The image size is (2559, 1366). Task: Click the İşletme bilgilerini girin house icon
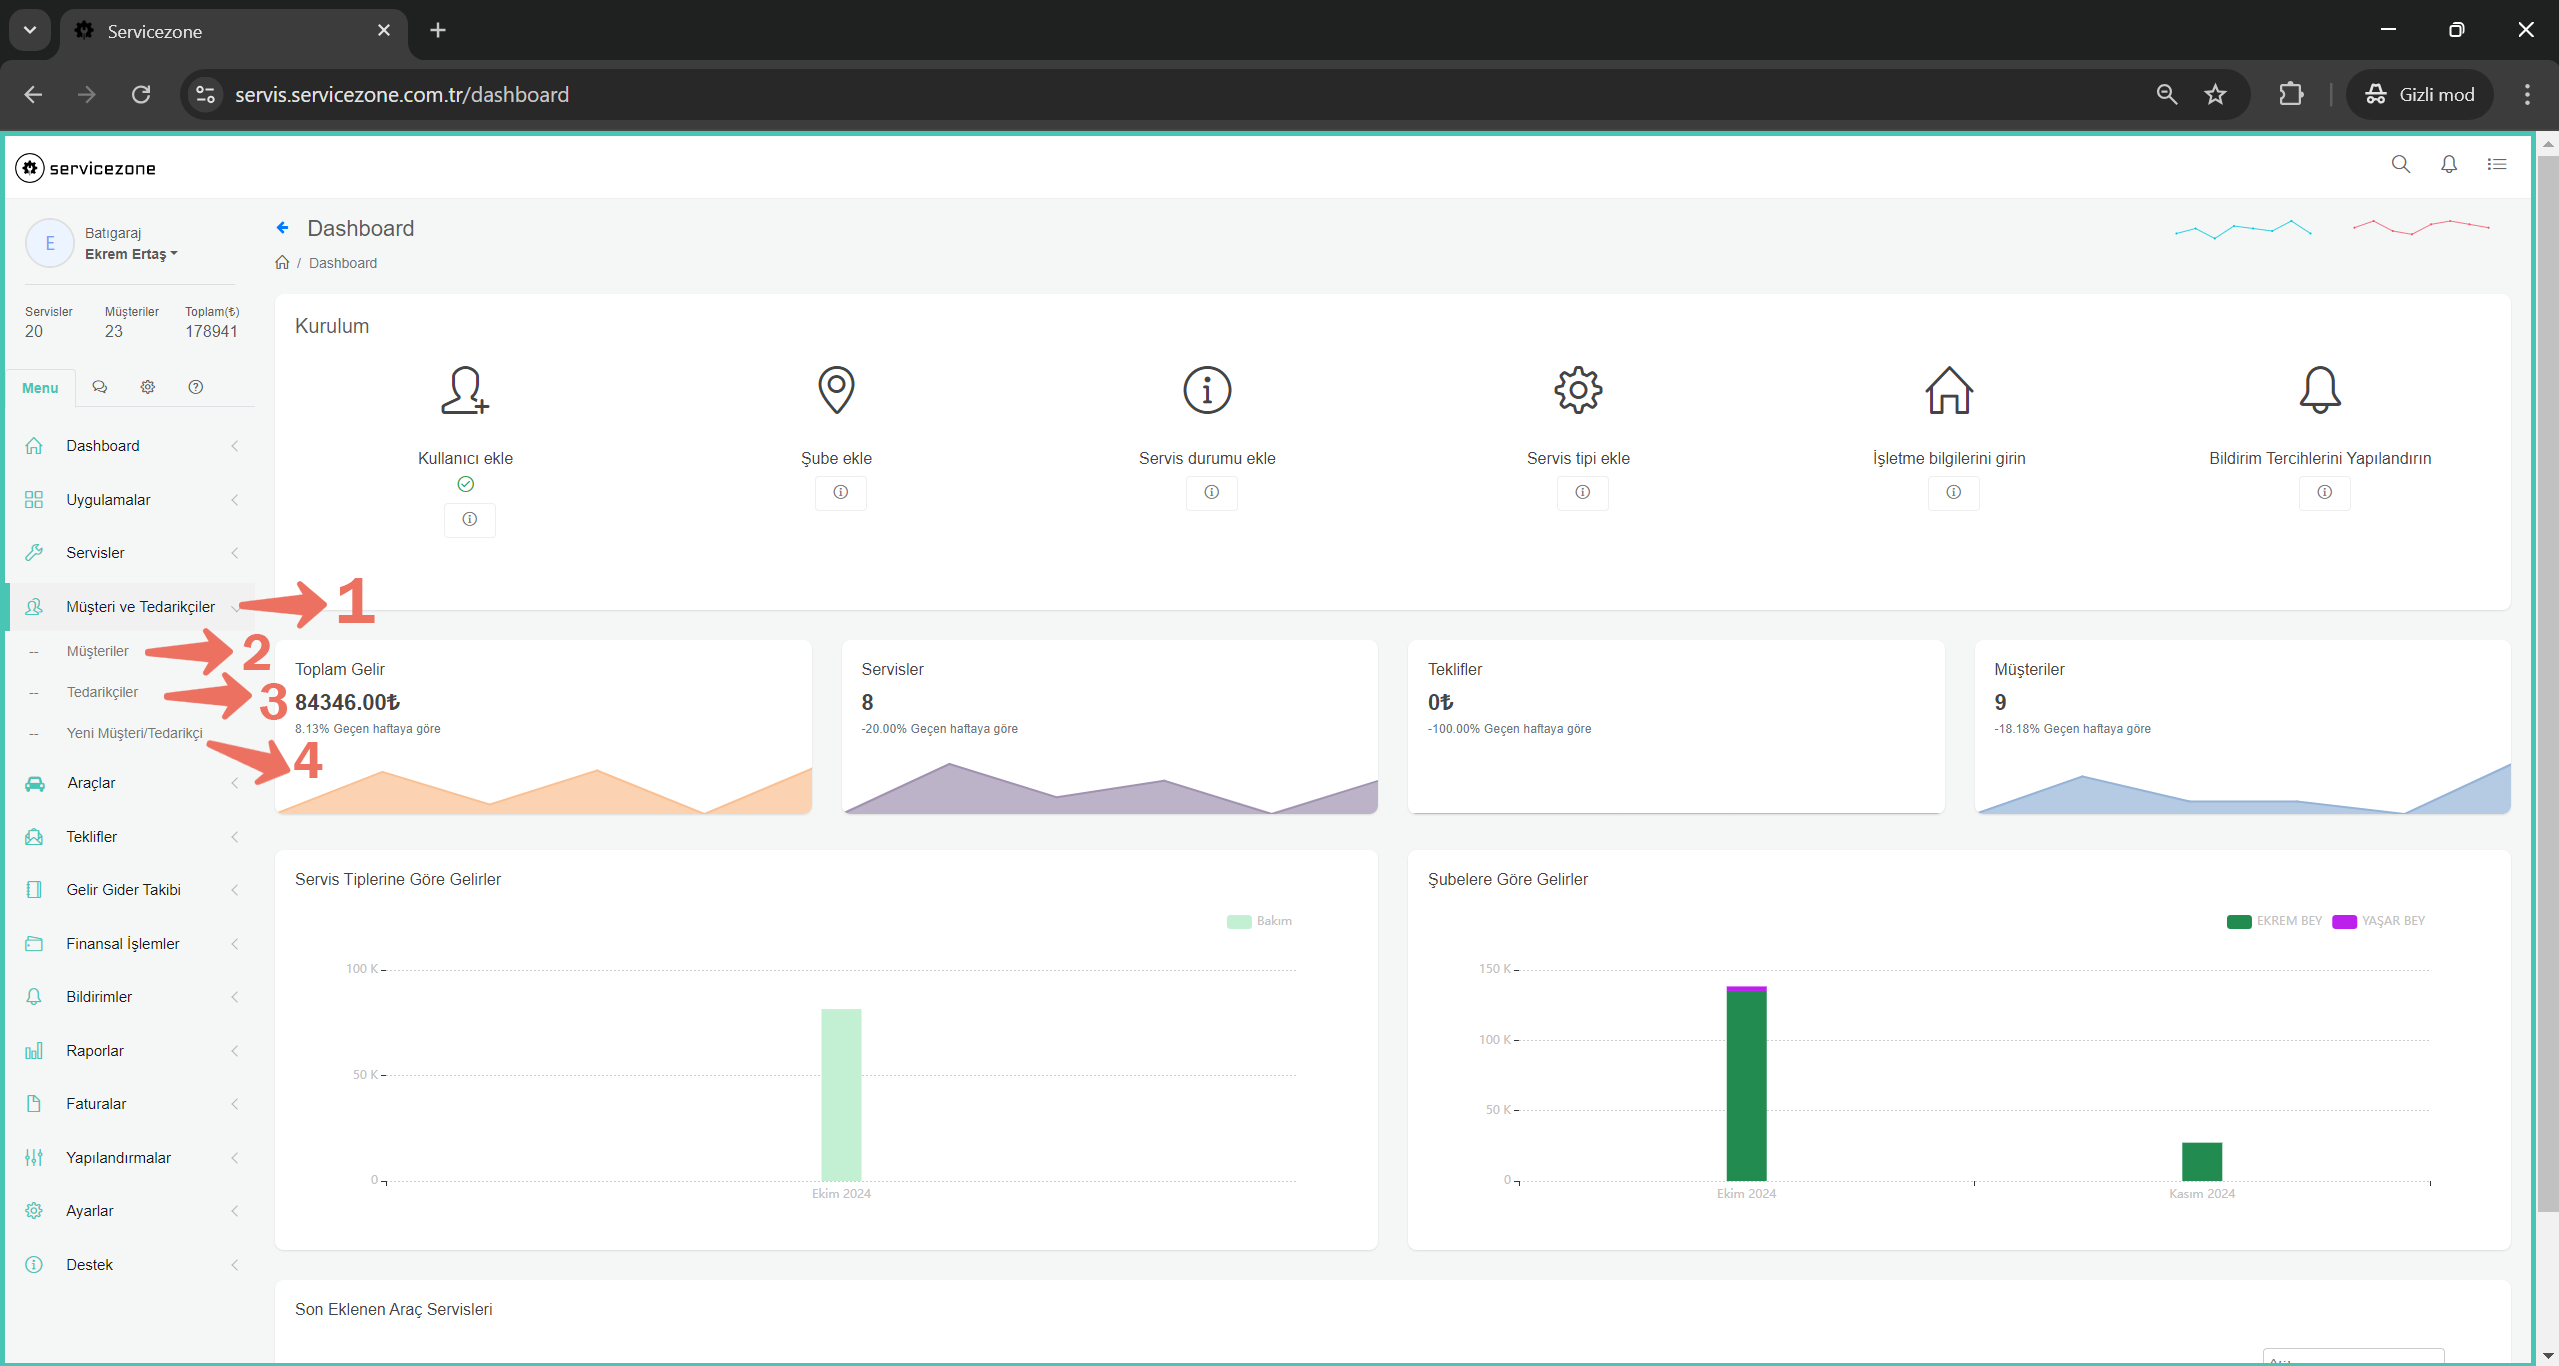click(1949, 390)
